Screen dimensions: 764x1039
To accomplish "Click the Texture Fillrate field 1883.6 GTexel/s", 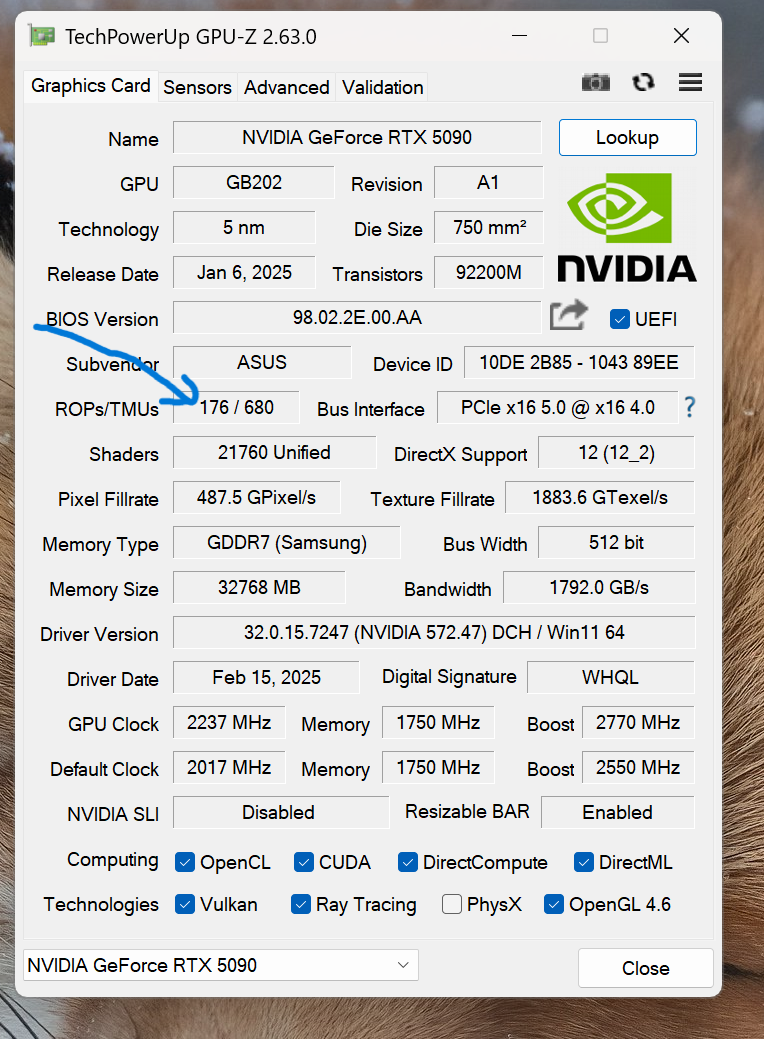I will pos(600,498).
